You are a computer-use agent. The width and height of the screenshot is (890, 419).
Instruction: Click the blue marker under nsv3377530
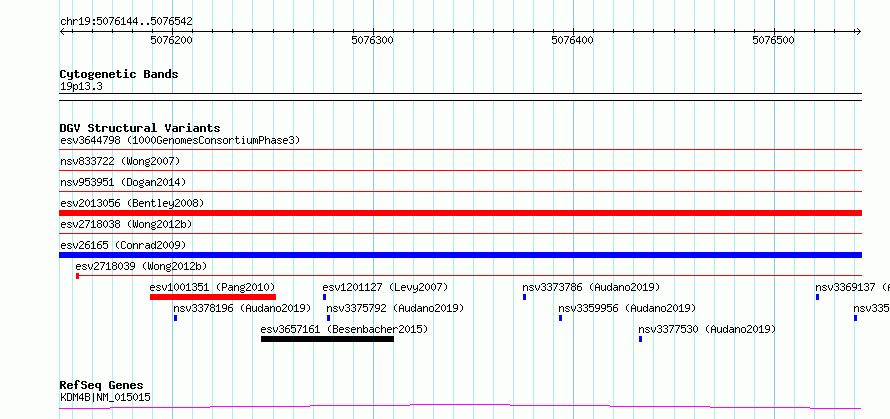tap(640, 339)
